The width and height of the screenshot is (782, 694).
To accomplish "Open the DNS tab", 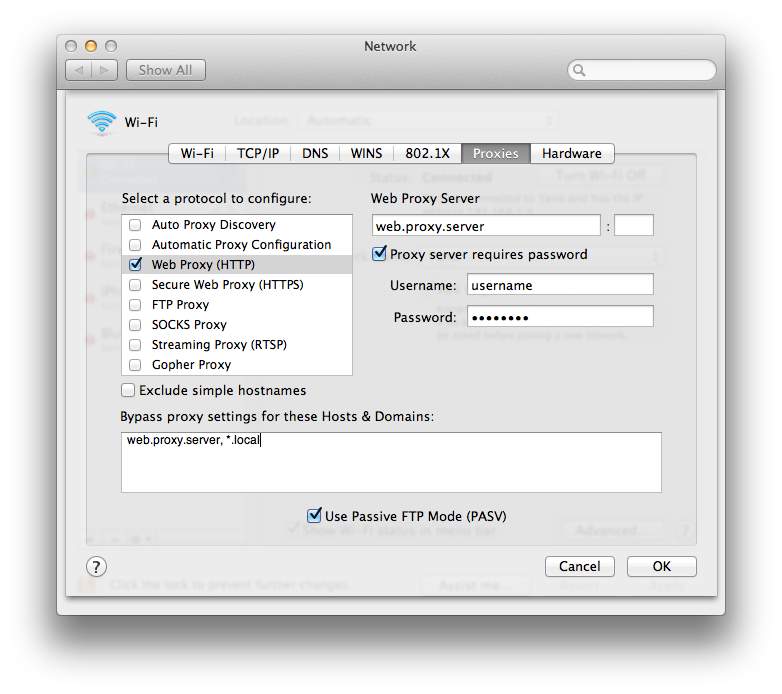I will 315,153.
